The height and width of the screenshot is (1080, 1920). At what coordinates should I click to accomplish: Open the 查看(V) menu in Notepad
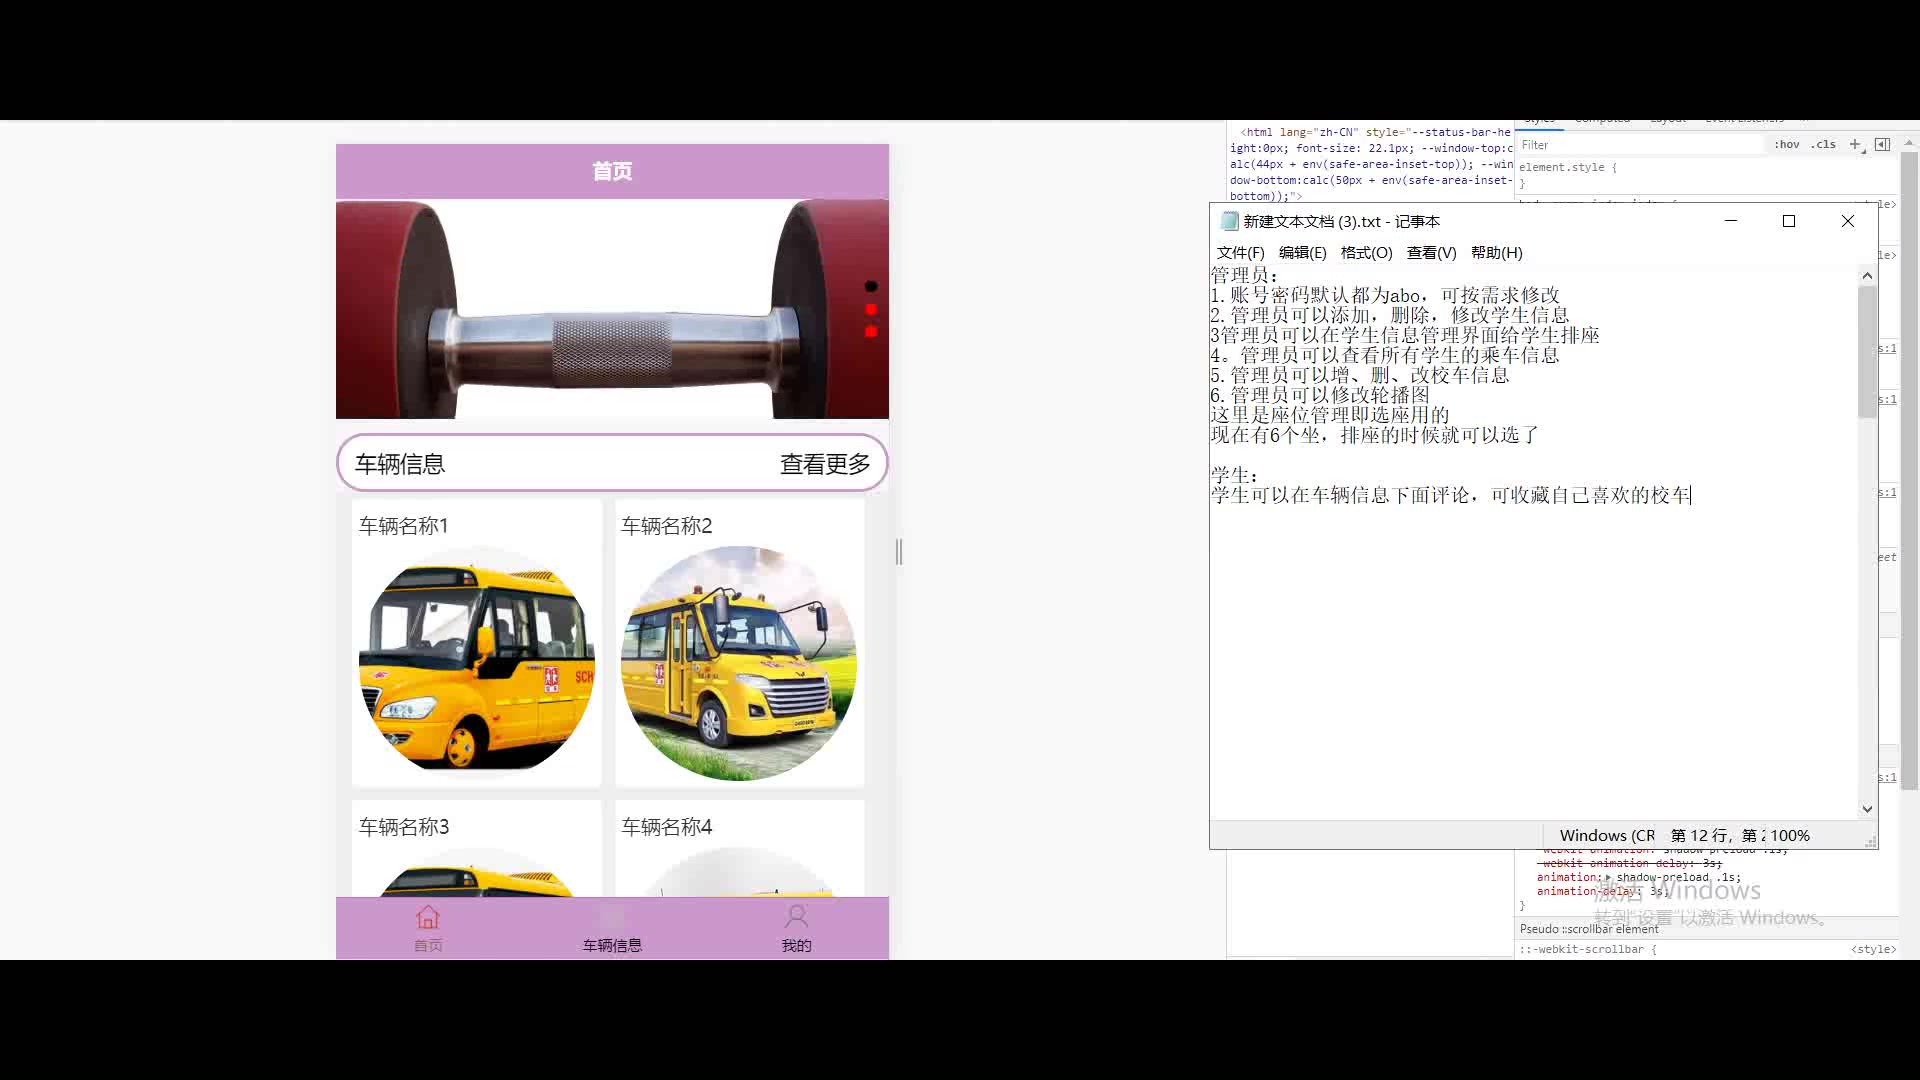click(x=1431, y=253)
